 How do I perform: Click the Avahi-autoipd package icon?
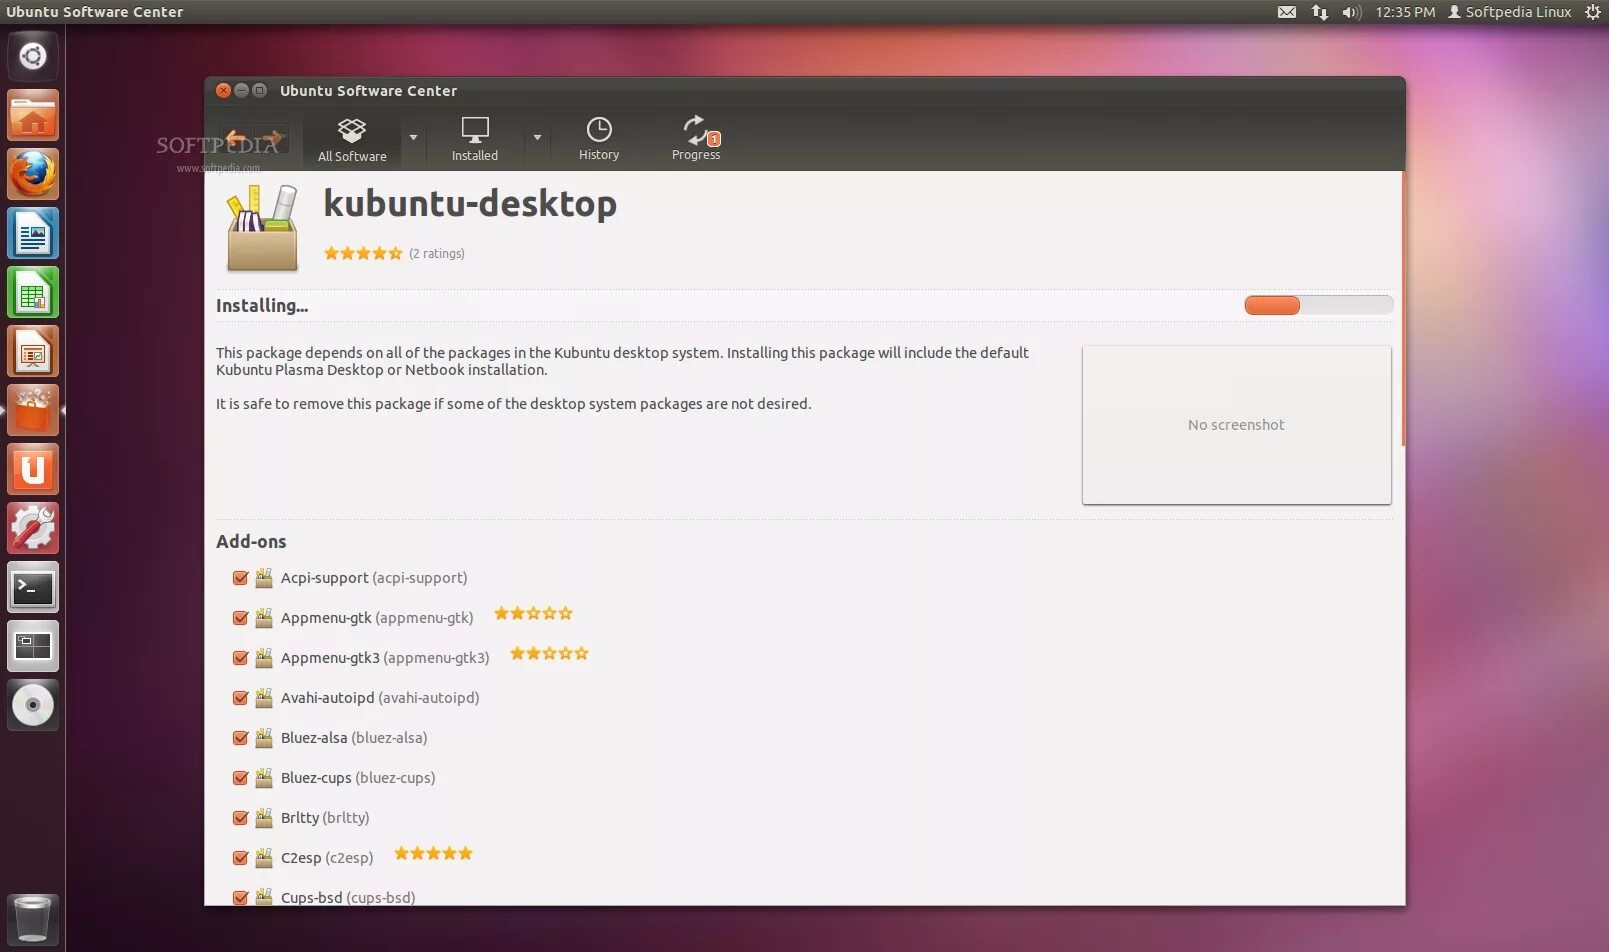click(264, 698)
